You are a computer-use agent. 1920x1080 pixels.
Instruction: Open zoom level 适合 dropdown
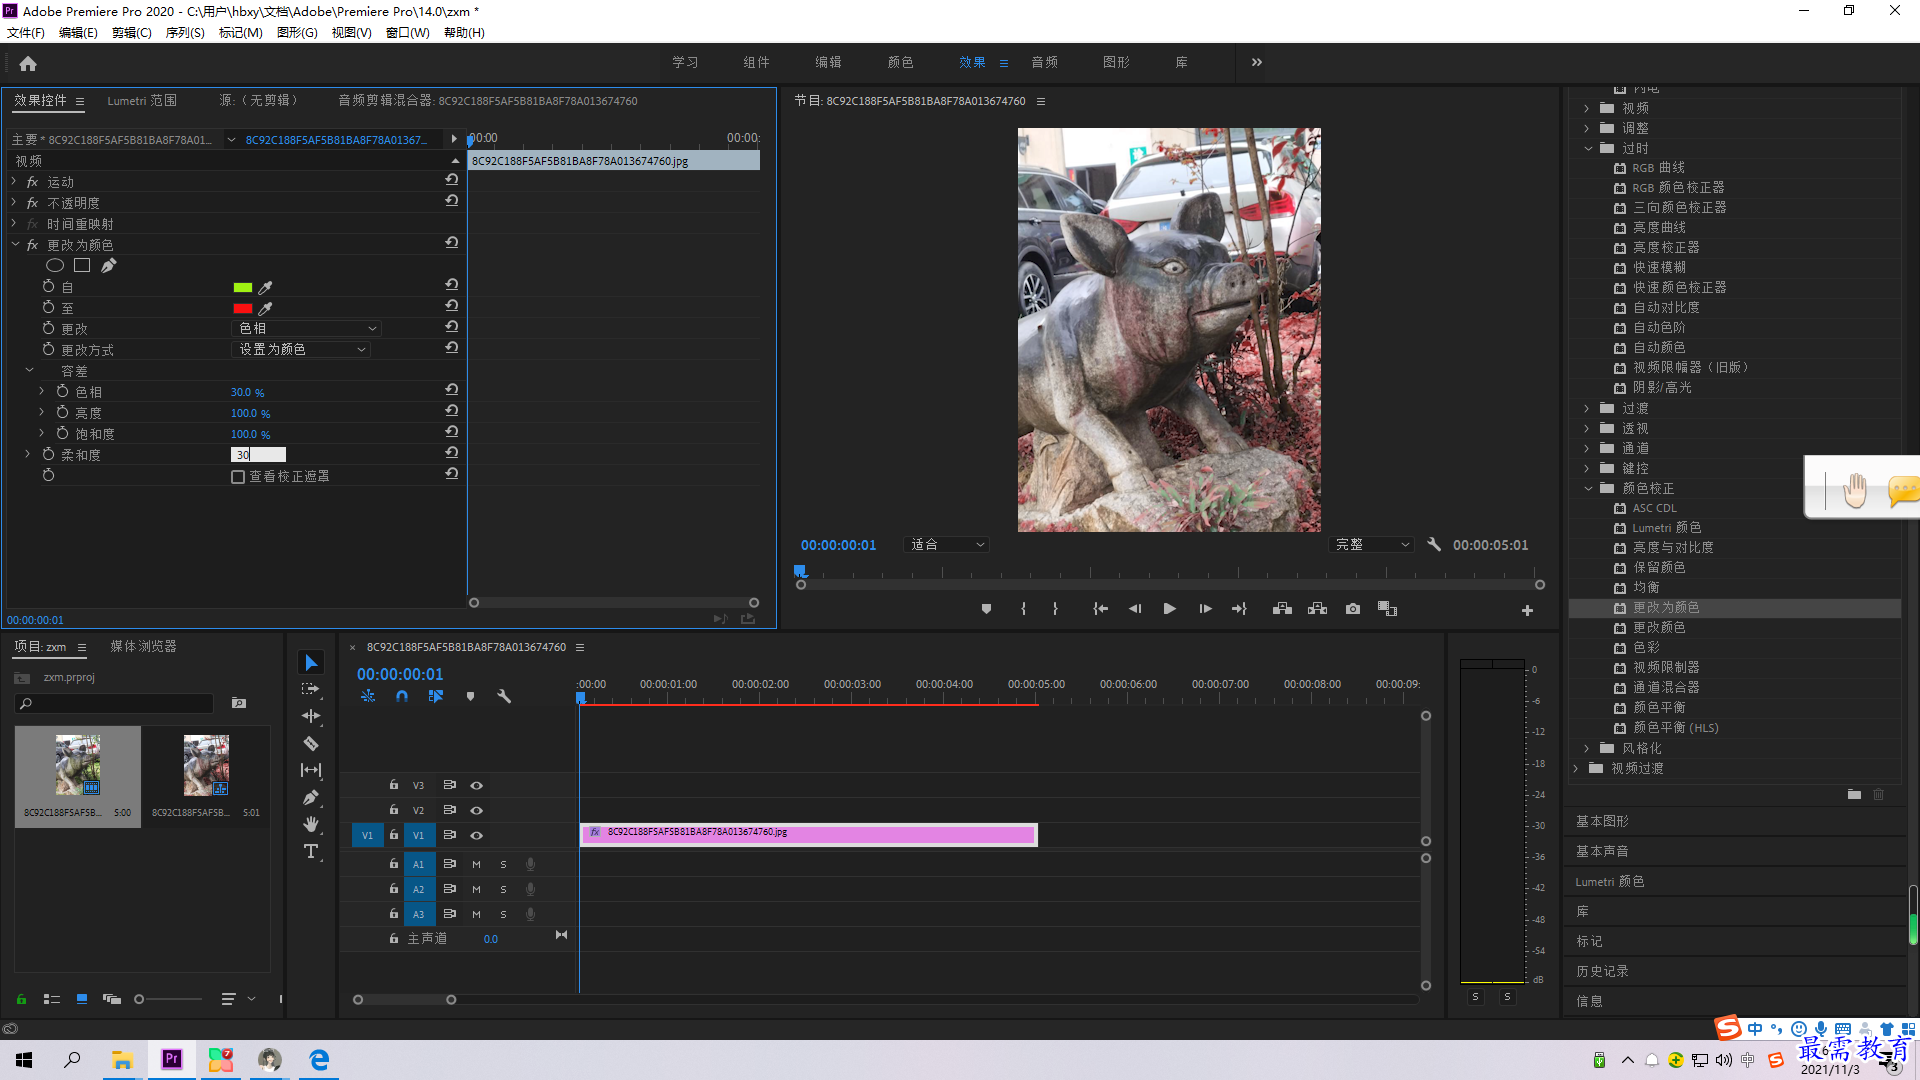pyautogui.click(x=946, y=545)
